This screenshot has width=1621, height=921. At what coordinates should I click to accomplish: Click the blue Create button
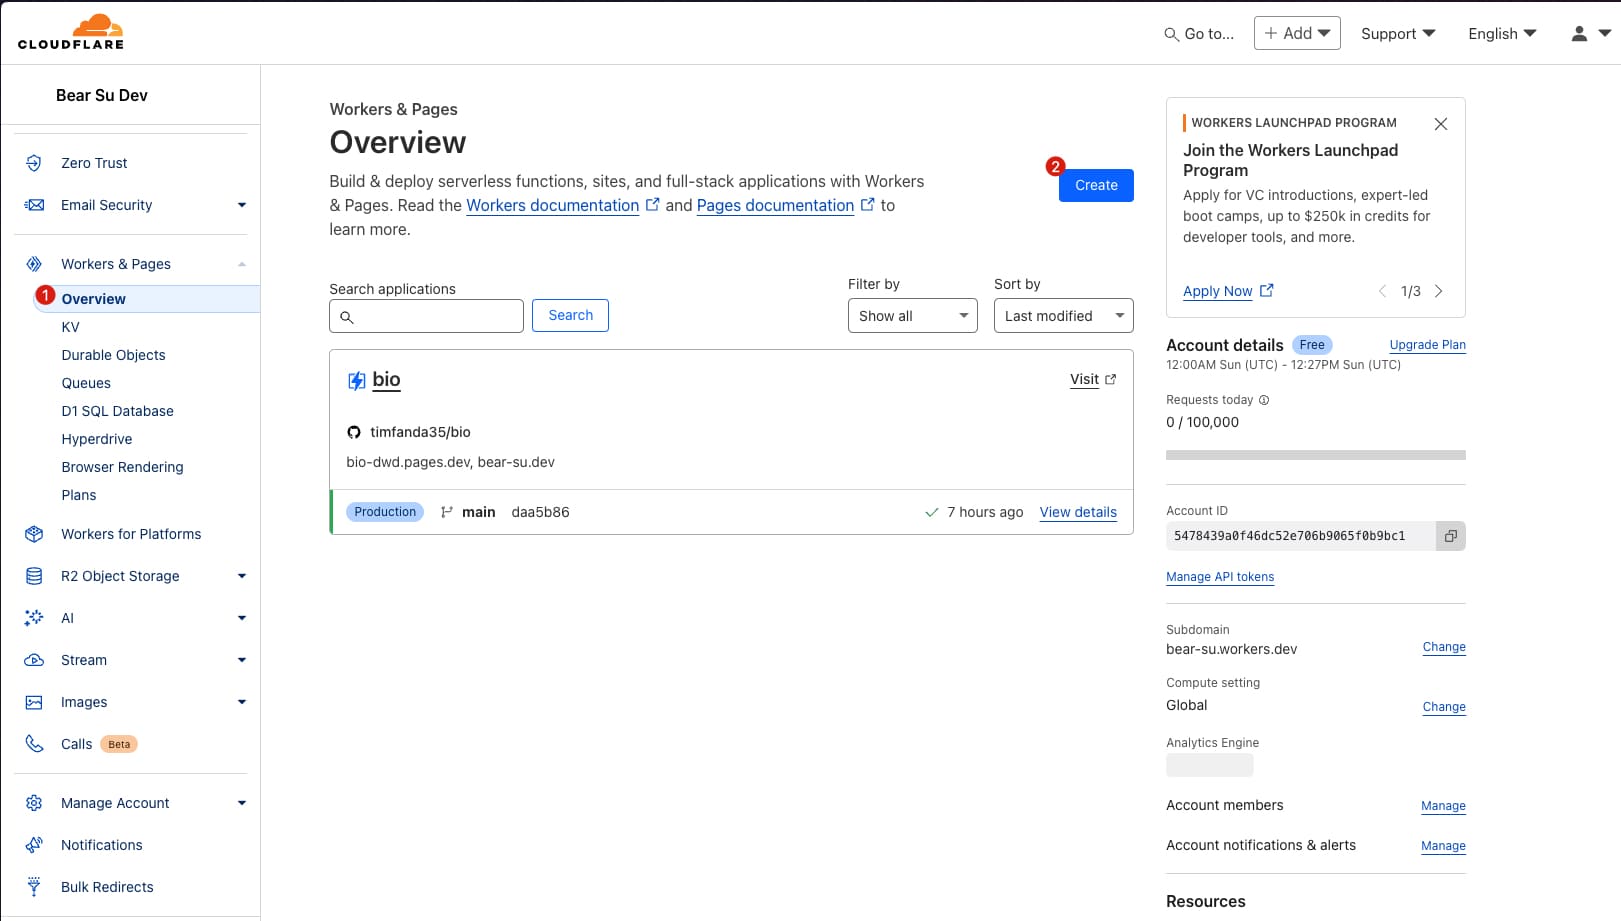1096,185
